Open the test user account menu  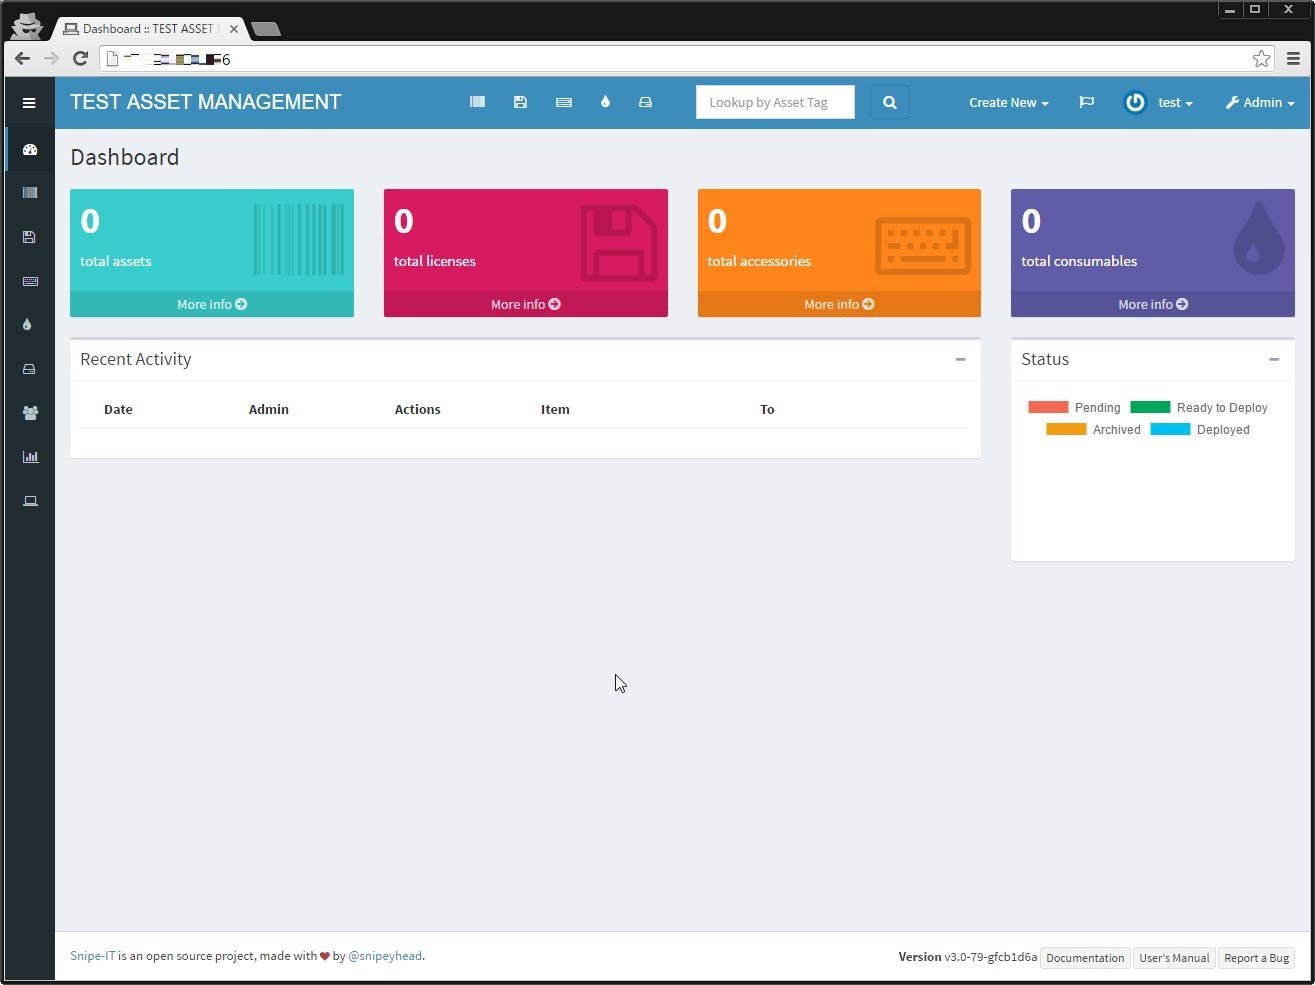[1160, 102]
